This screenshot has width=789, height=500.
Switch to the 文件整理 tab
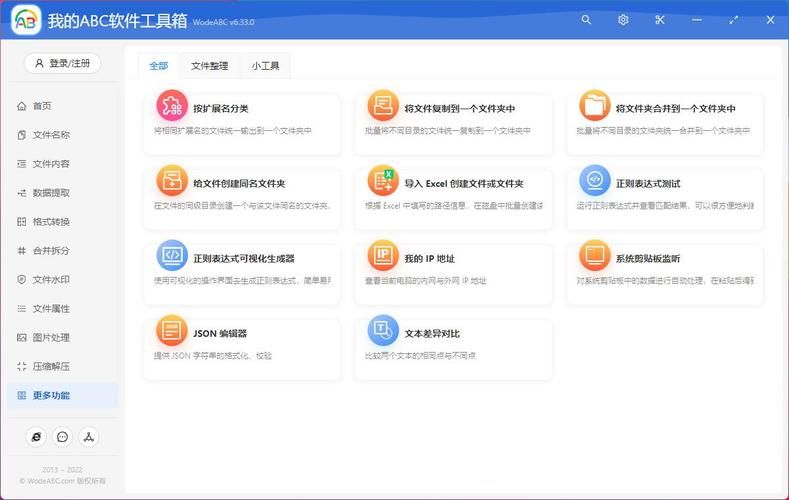pos(209,66)
